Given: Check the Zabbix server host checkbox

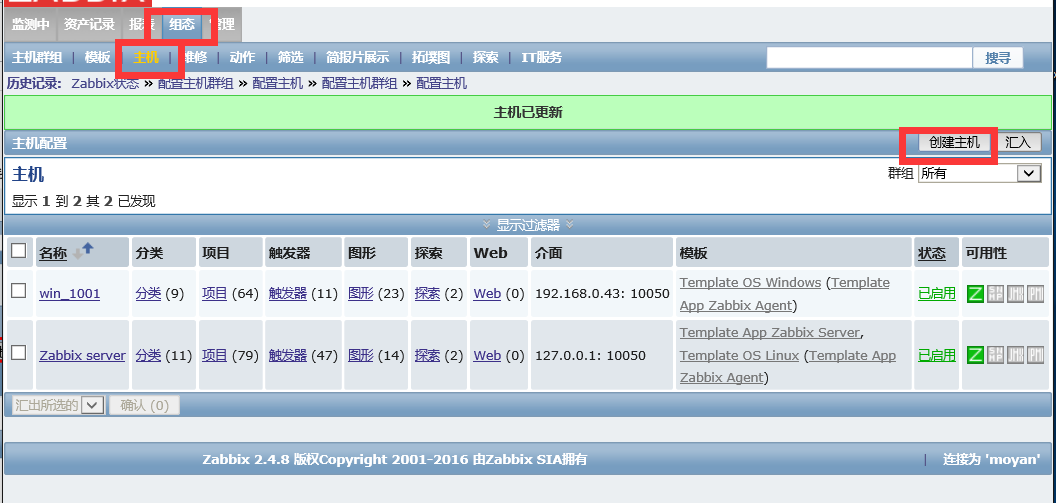Looking at the screenshot, I should [19, 352].
